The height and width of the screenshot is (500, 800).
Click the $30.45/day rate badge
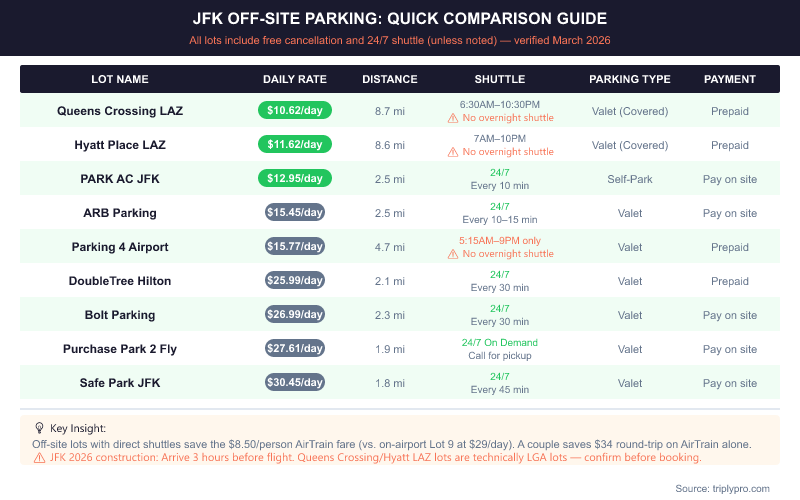pos(294,383)
